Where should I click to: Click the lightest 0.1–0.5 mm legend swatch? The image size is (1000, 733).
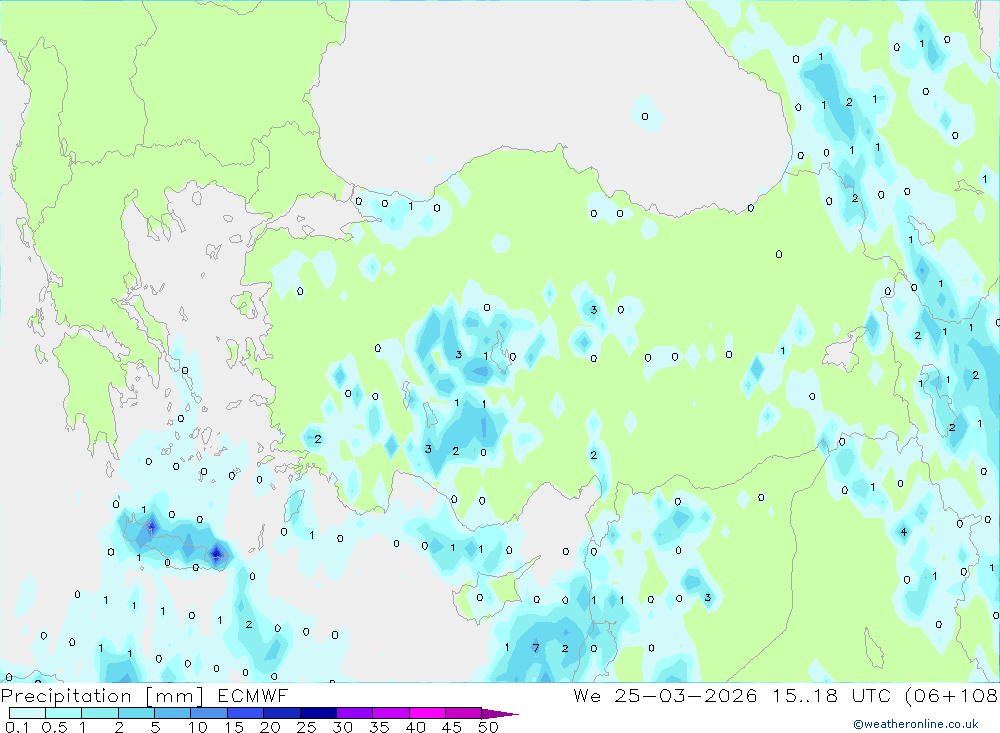(x=27, y=713)
